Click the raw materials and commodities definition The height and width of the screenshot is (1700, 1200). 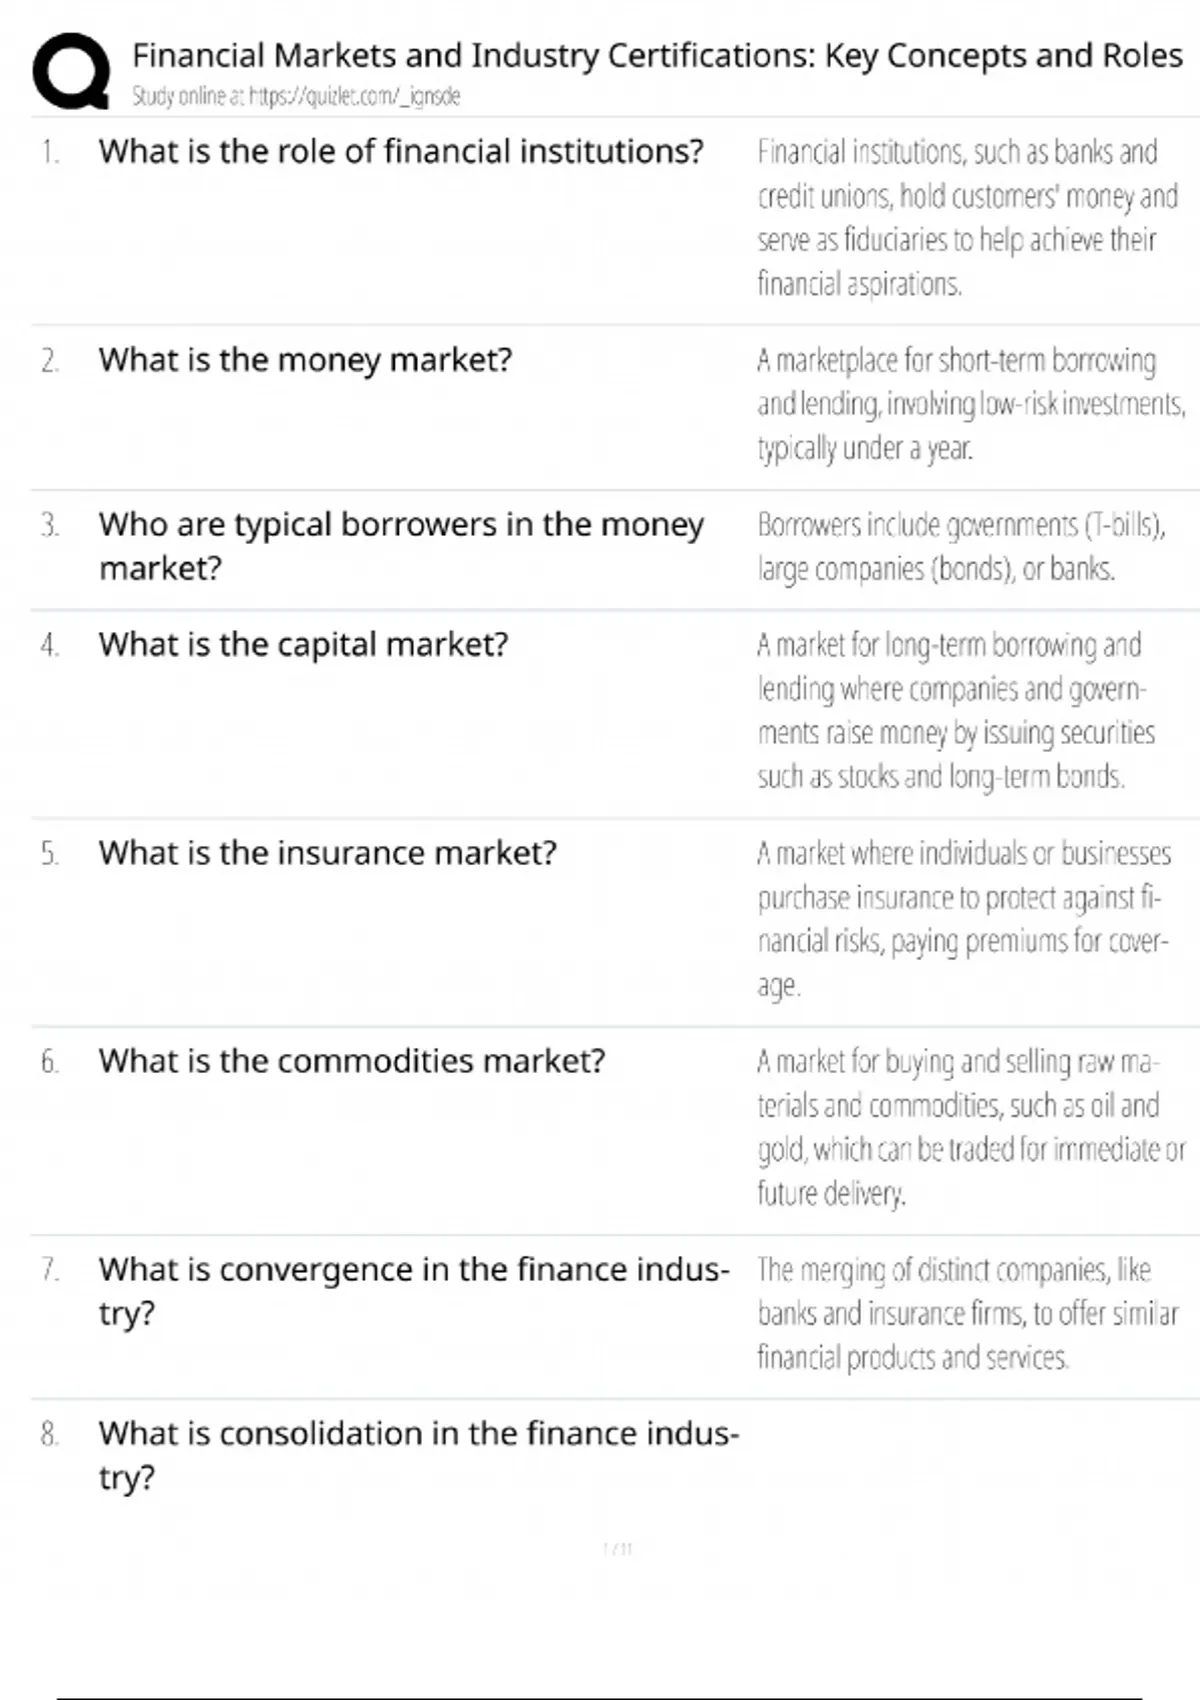[x=970, y=1127]
